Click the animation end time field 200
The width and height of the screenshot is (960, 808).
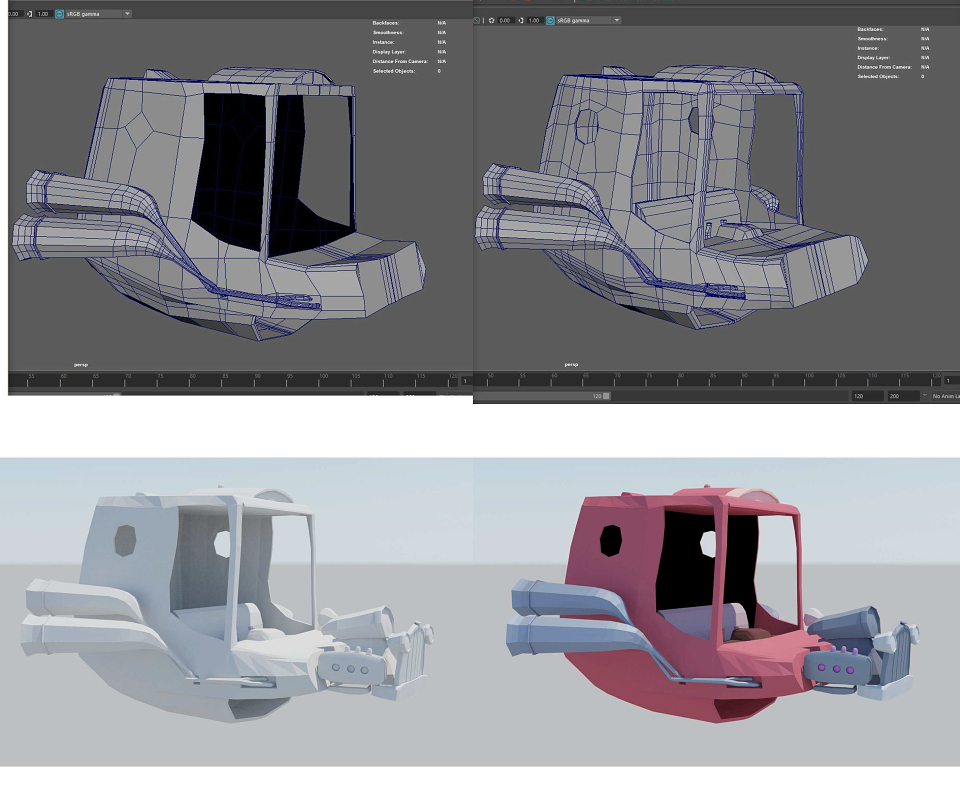[904, 396]
